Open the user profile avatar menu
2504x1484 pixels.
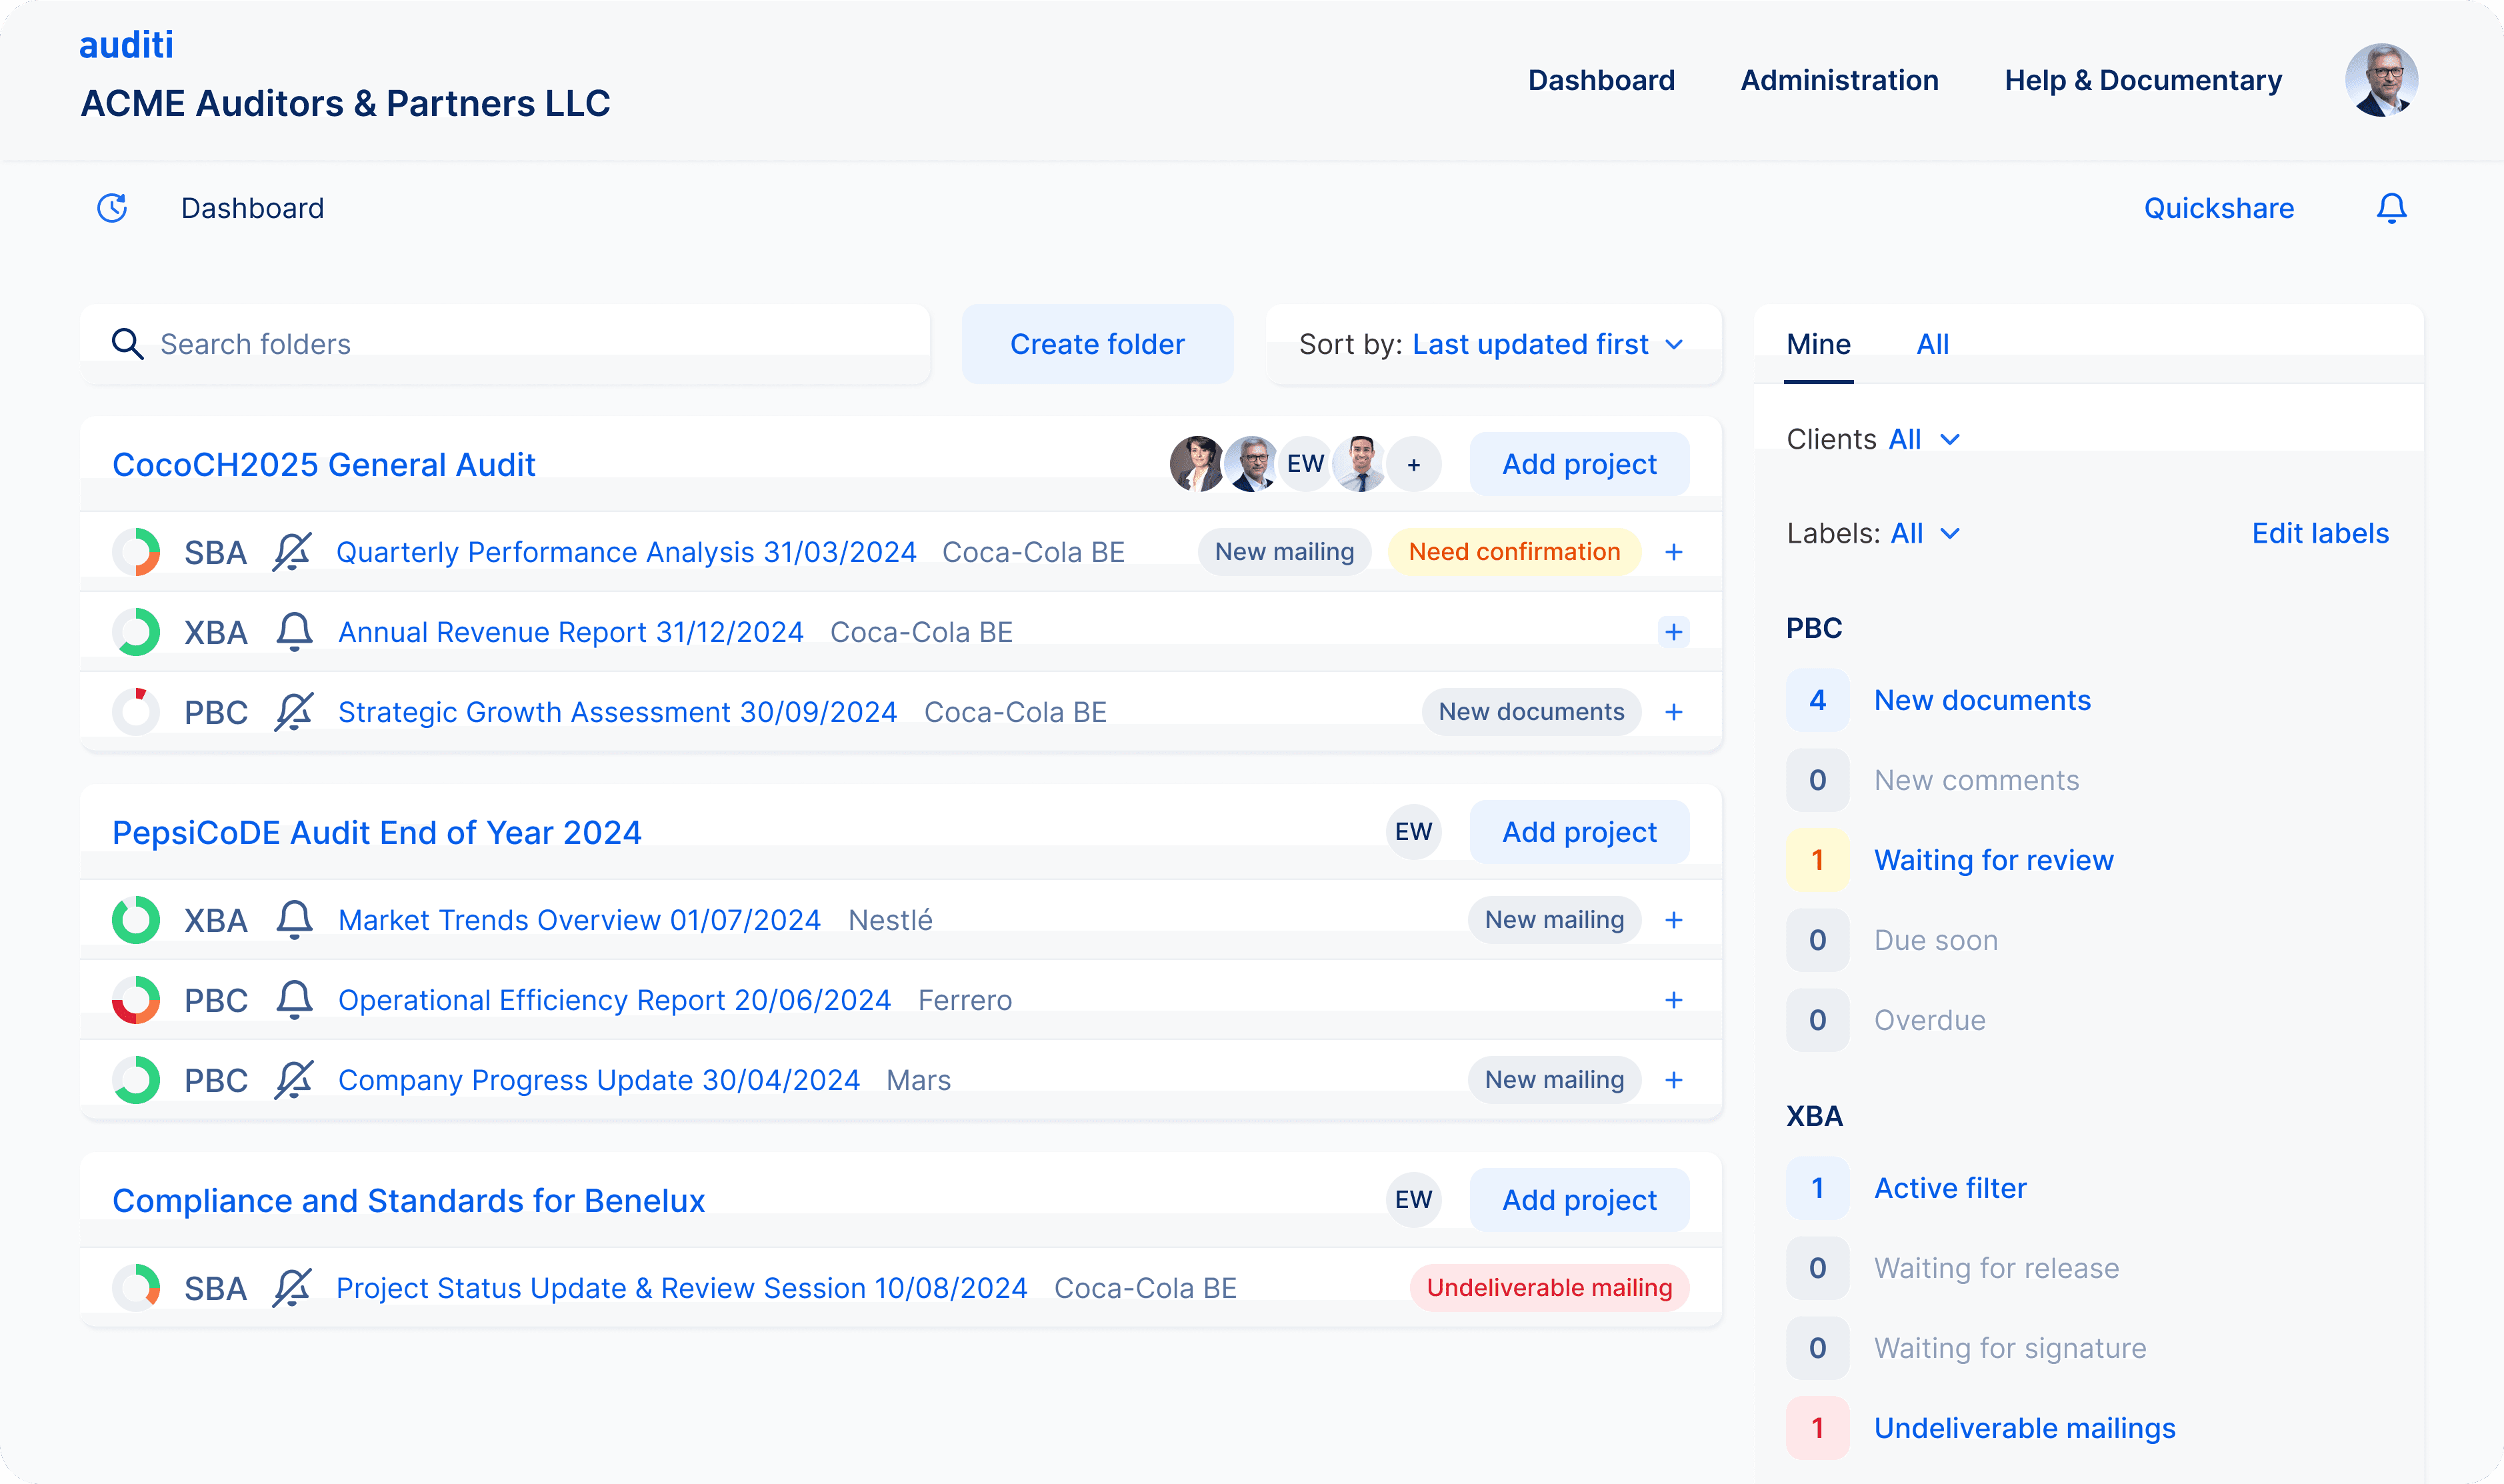(x=2381, y=80)
